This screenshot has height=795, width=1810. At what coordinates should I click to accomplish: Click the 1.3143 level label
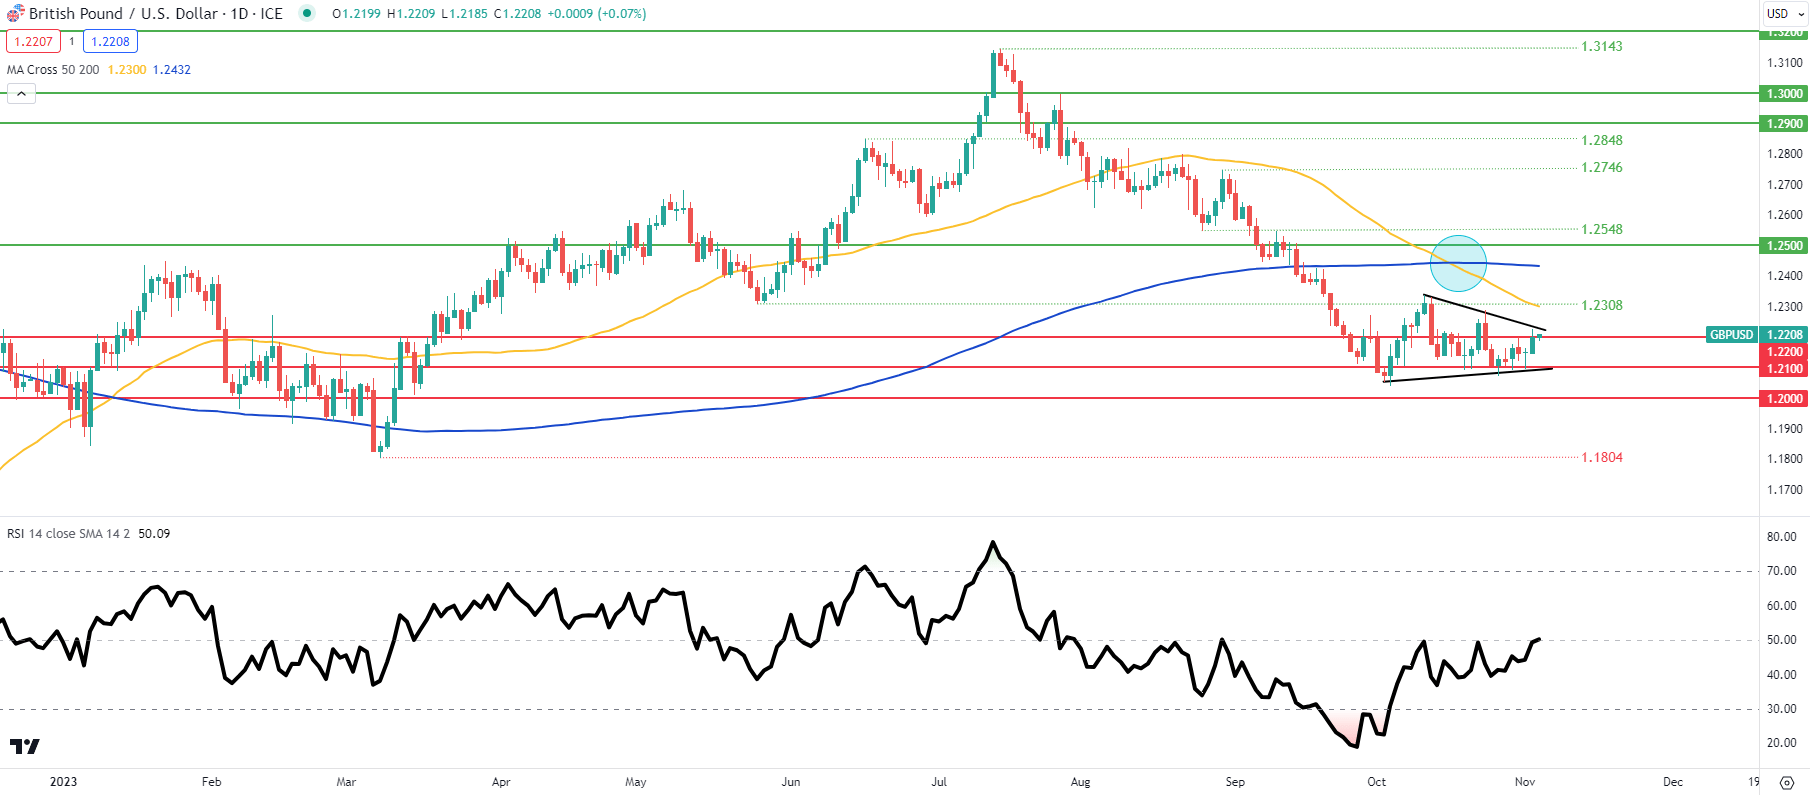click(x=1601, y=46)
